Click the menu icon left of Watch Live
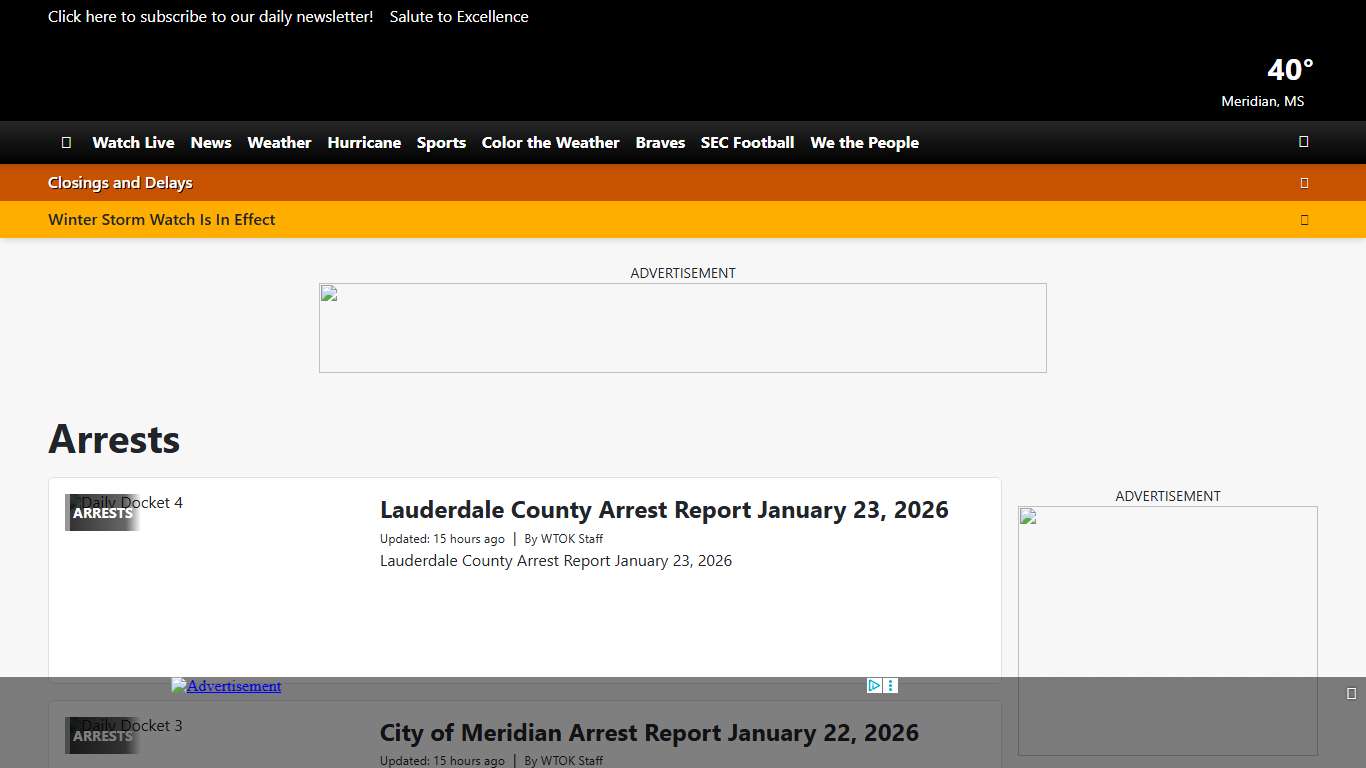Viewport: 1366px width, 768px height. pyautogui.click(x=66, y=142)
